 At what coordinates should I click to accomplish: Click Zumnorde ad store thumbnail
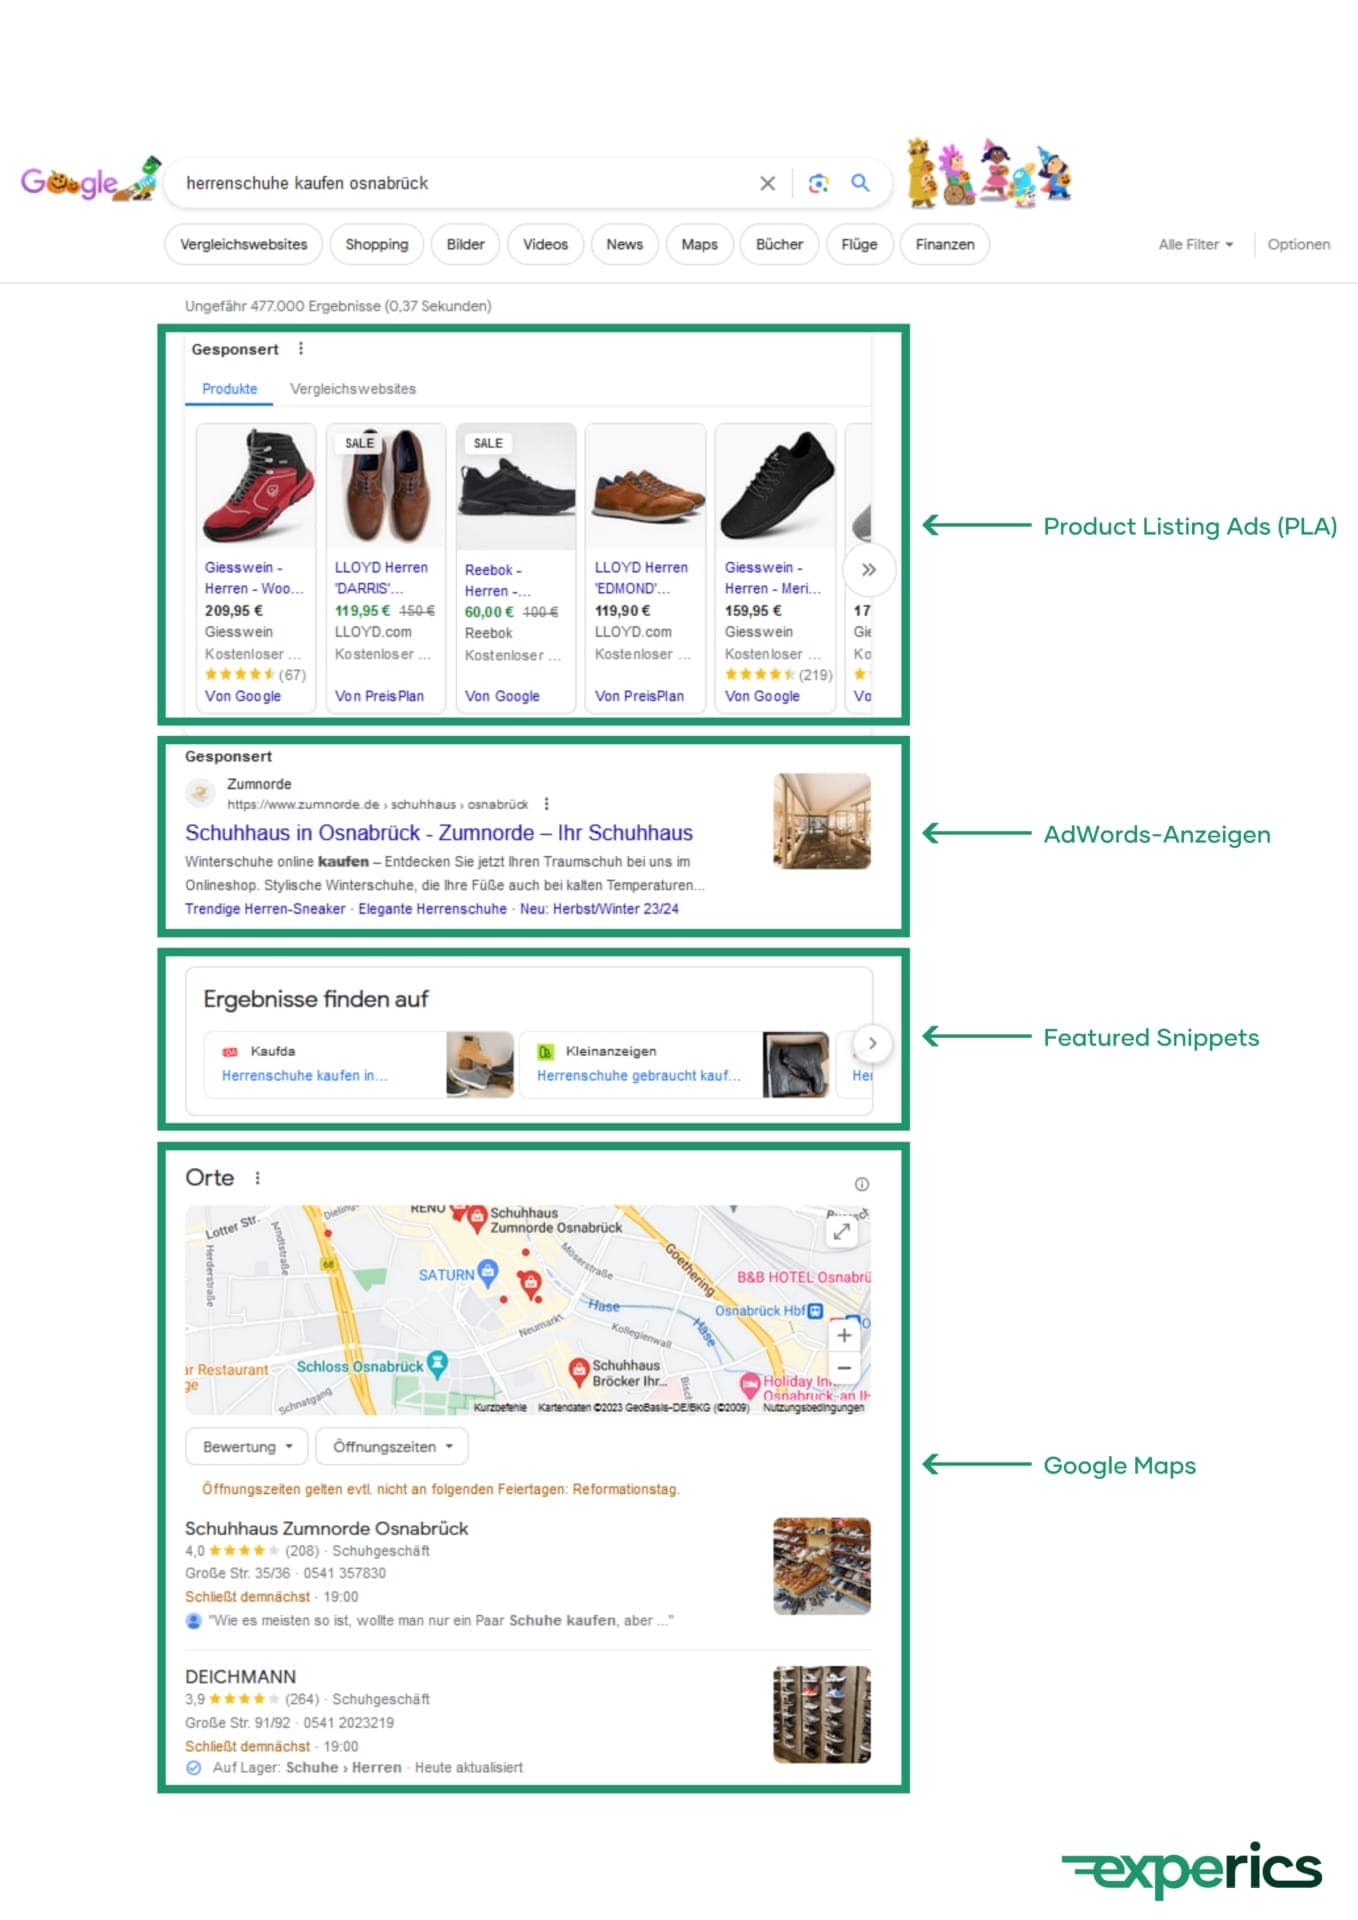coord(822,821)
